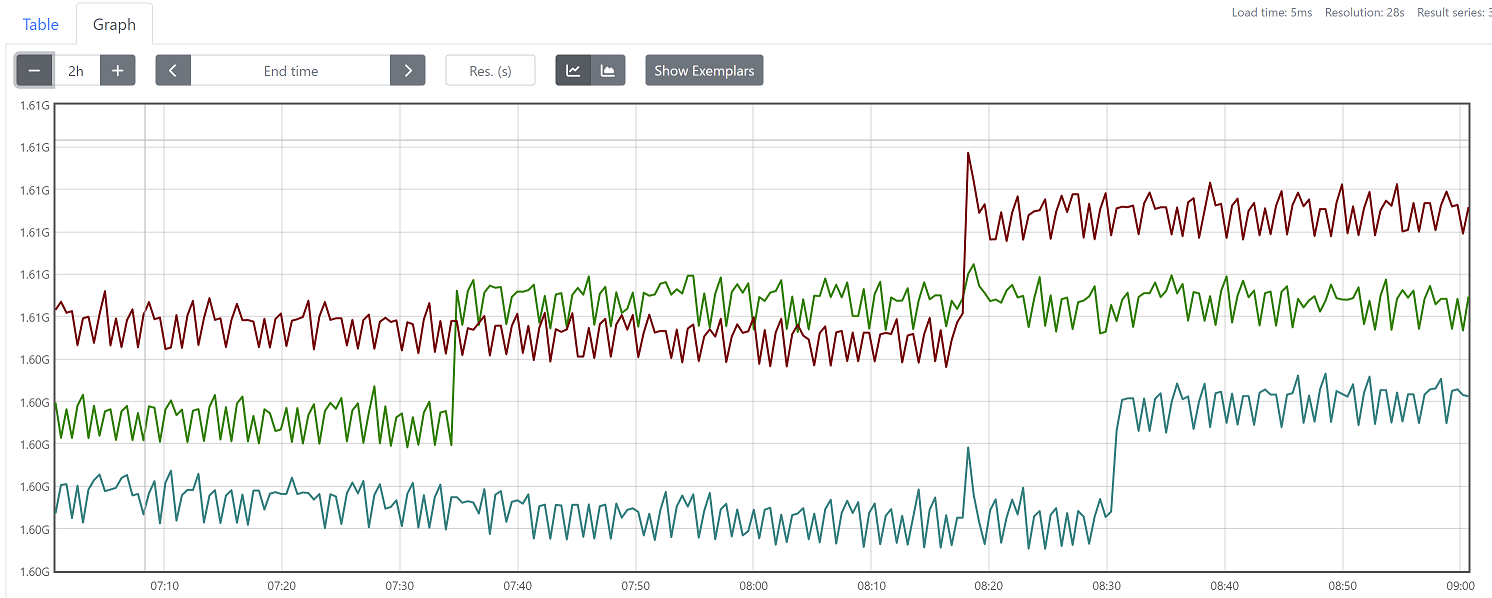Step end time forward with right chevron
The image size is (1492, 598).
(407, 71)
